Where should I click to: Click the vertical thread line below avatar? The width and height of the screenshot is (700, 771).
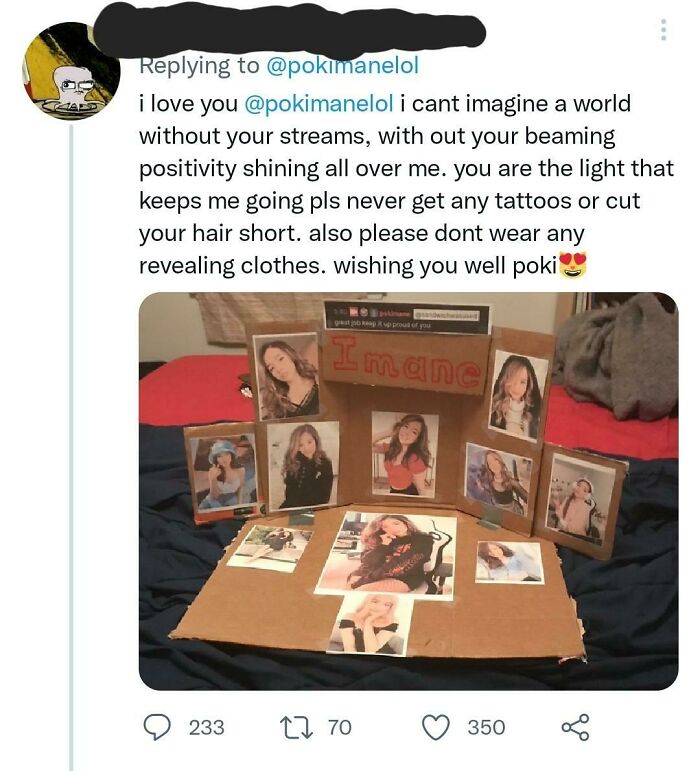click(71, 450)
